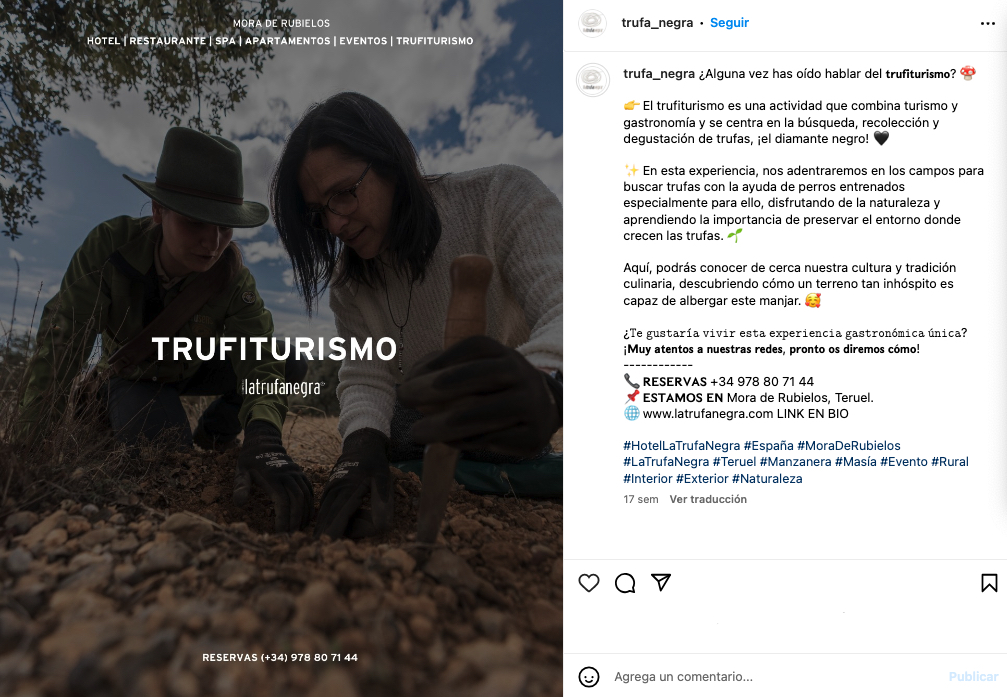
Task: Click the 17 sem post timestamp
Action: point(640,499)
